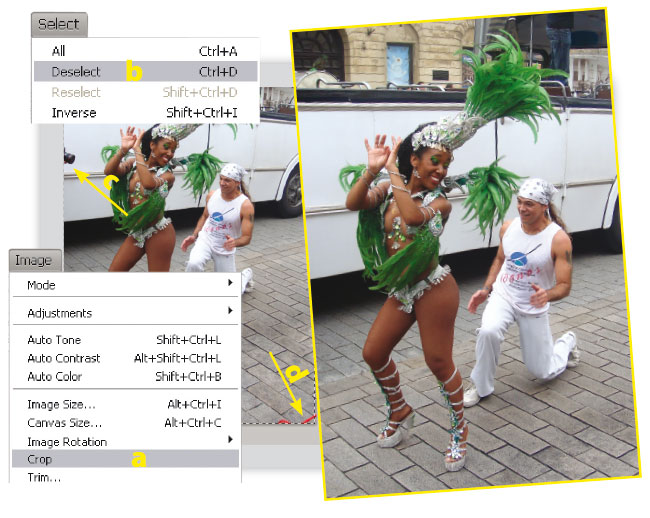Select Trim from the Image menu
This screenshot has width=650, height=518.
[x=43, y=477]
